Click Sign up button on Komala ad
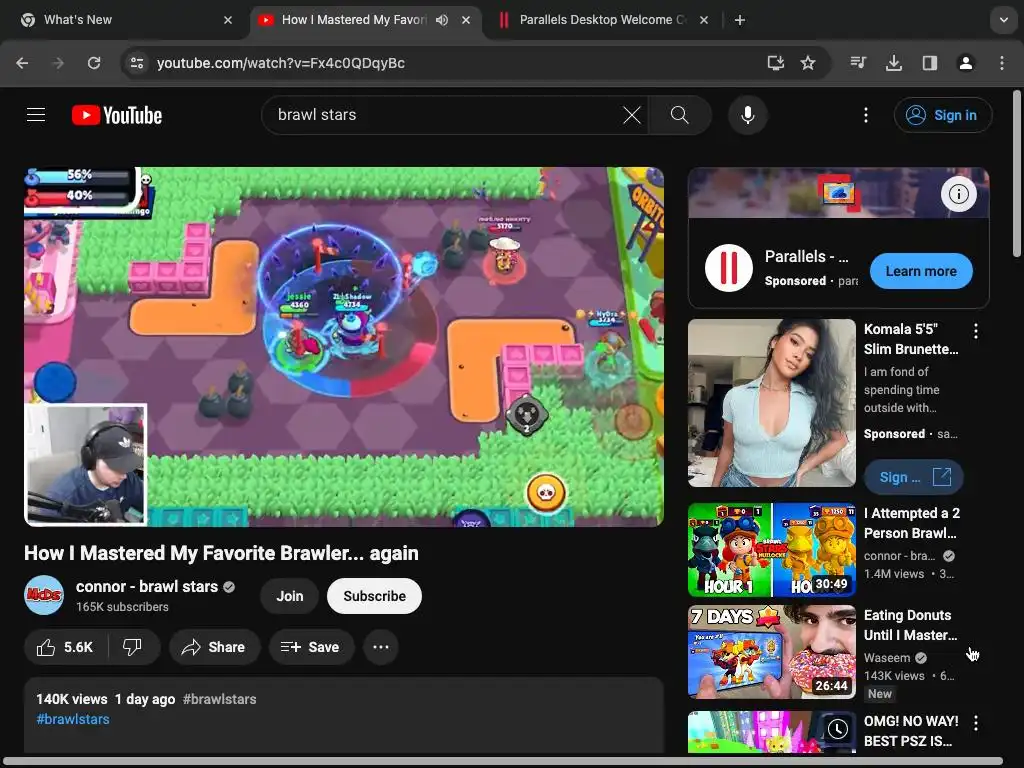Viewport: 1024px width, 768px height. (x=914, y=477)
